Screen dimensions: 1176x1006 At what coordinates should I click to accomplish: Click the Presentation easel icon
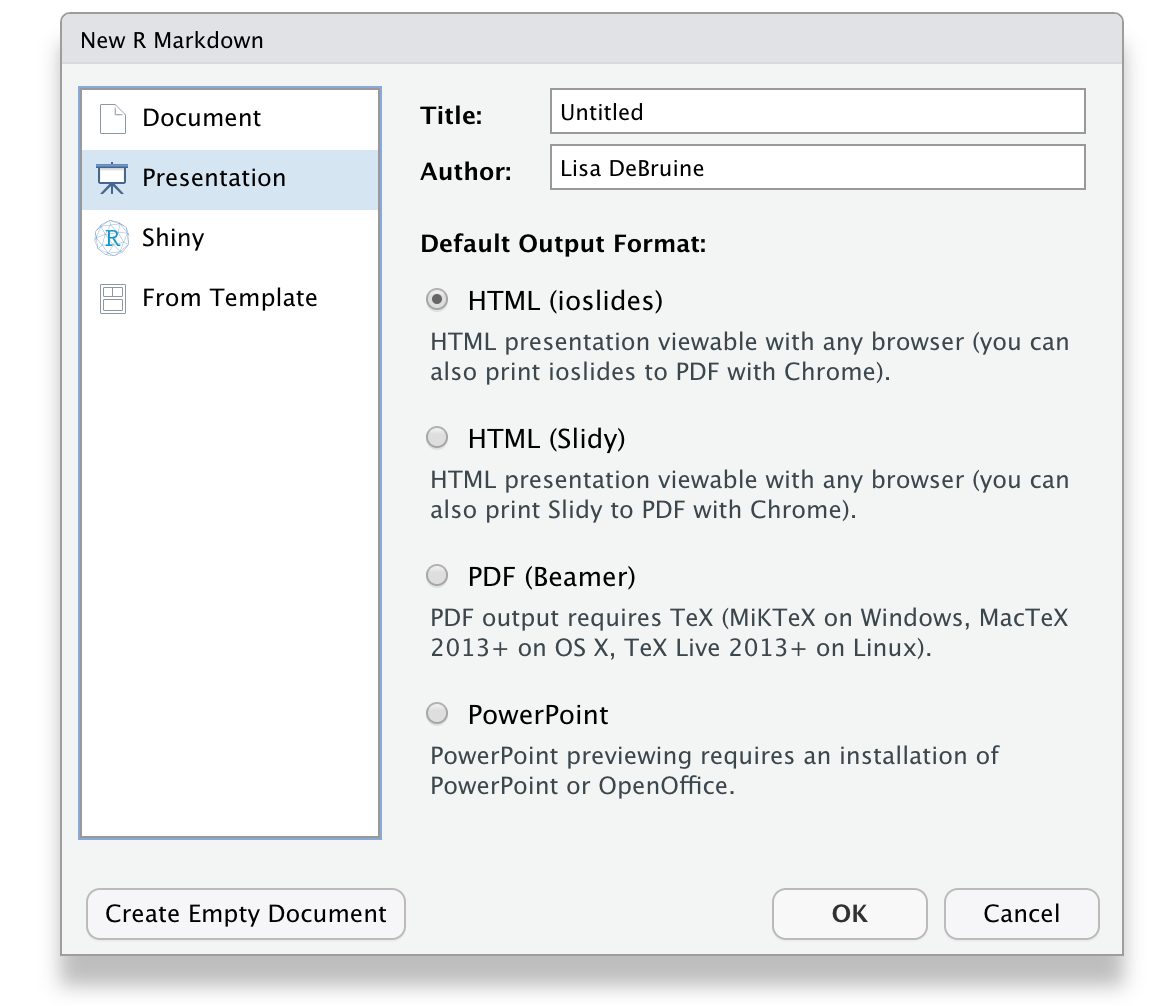coord(112,179)
